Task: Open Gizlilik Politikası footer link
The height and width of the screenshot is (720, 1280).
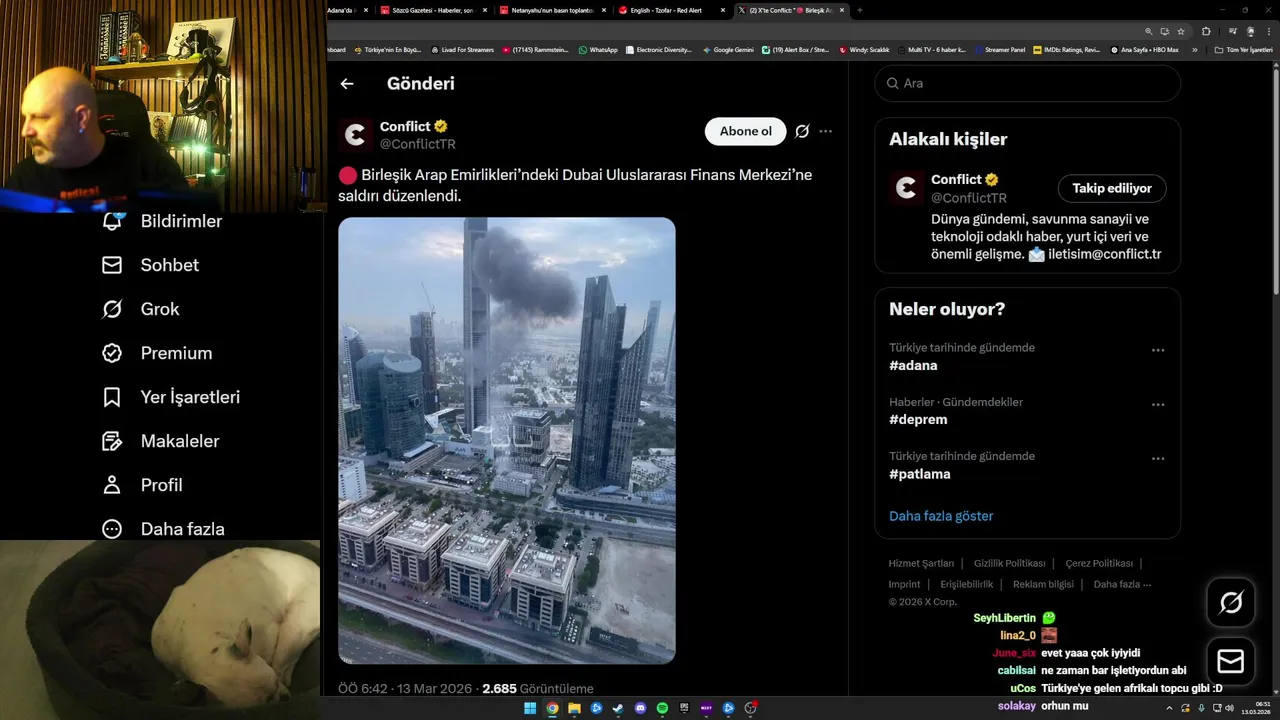Action: pos(1010,563)
